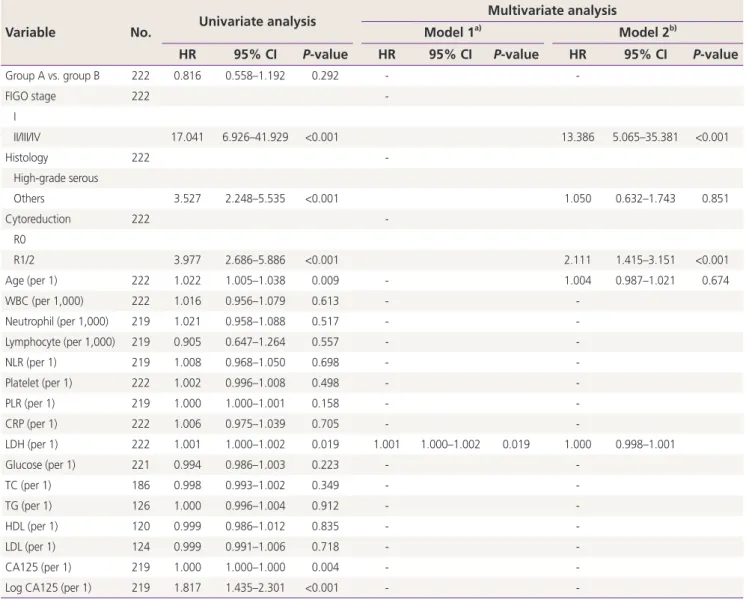Click the 'CRP (per 1)' row label
The width and height of the screenshot is (746, 600).
pos(31,423)
